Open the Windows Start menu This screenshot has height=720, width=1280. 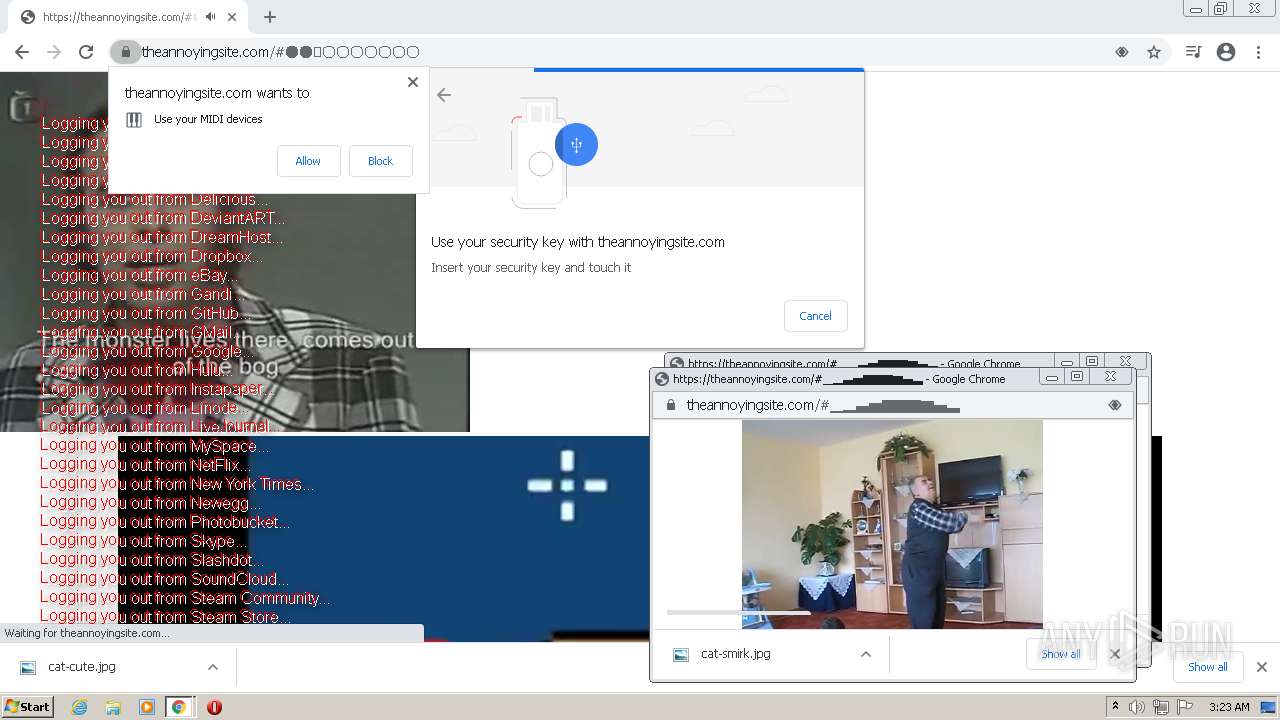tap(28, 706)
